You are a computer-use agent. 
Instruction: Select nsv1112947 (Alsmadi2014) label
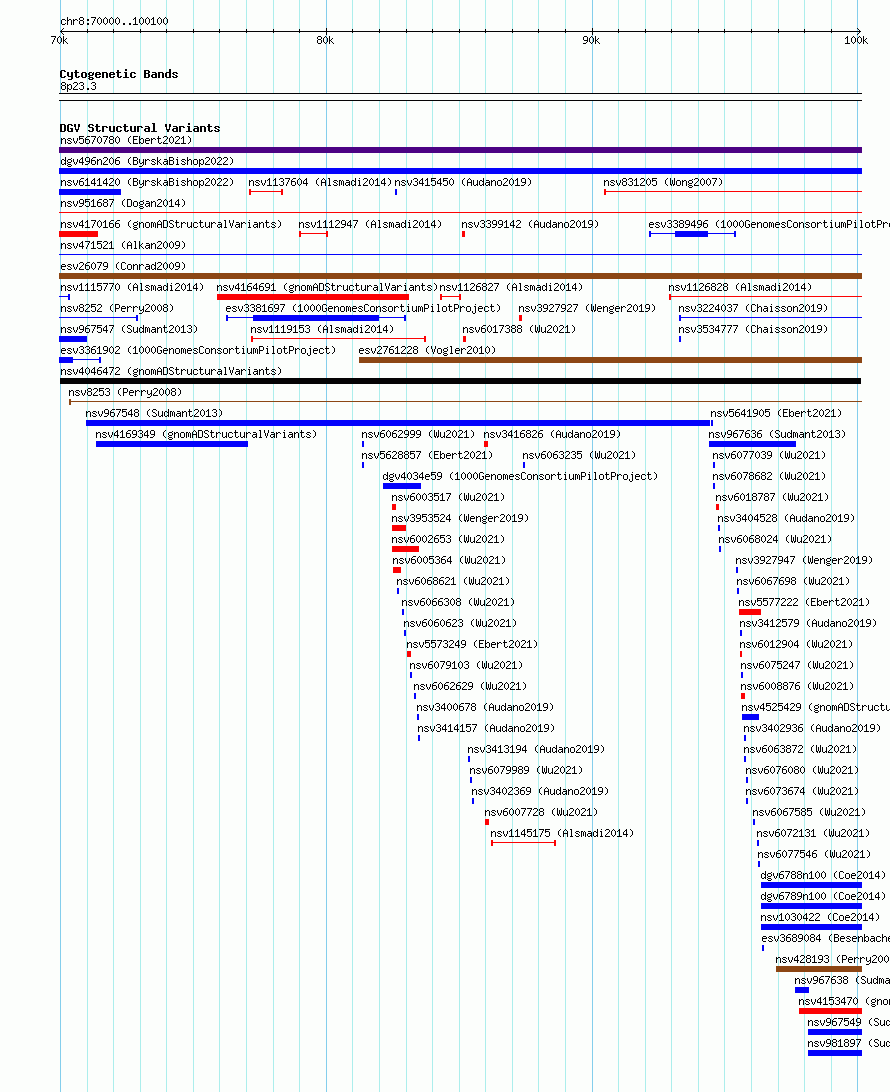point(370,224)
